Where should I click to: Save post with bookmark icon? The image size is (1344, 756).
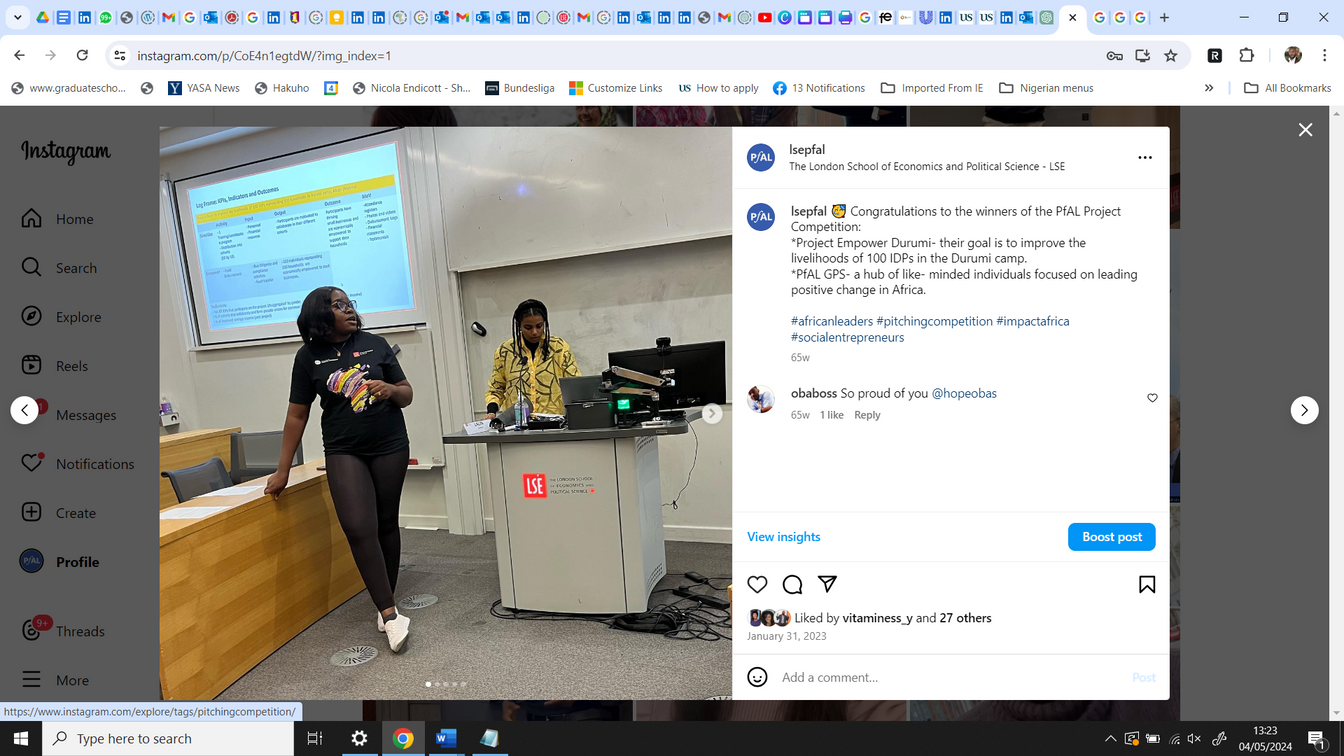coord(1146,584)
